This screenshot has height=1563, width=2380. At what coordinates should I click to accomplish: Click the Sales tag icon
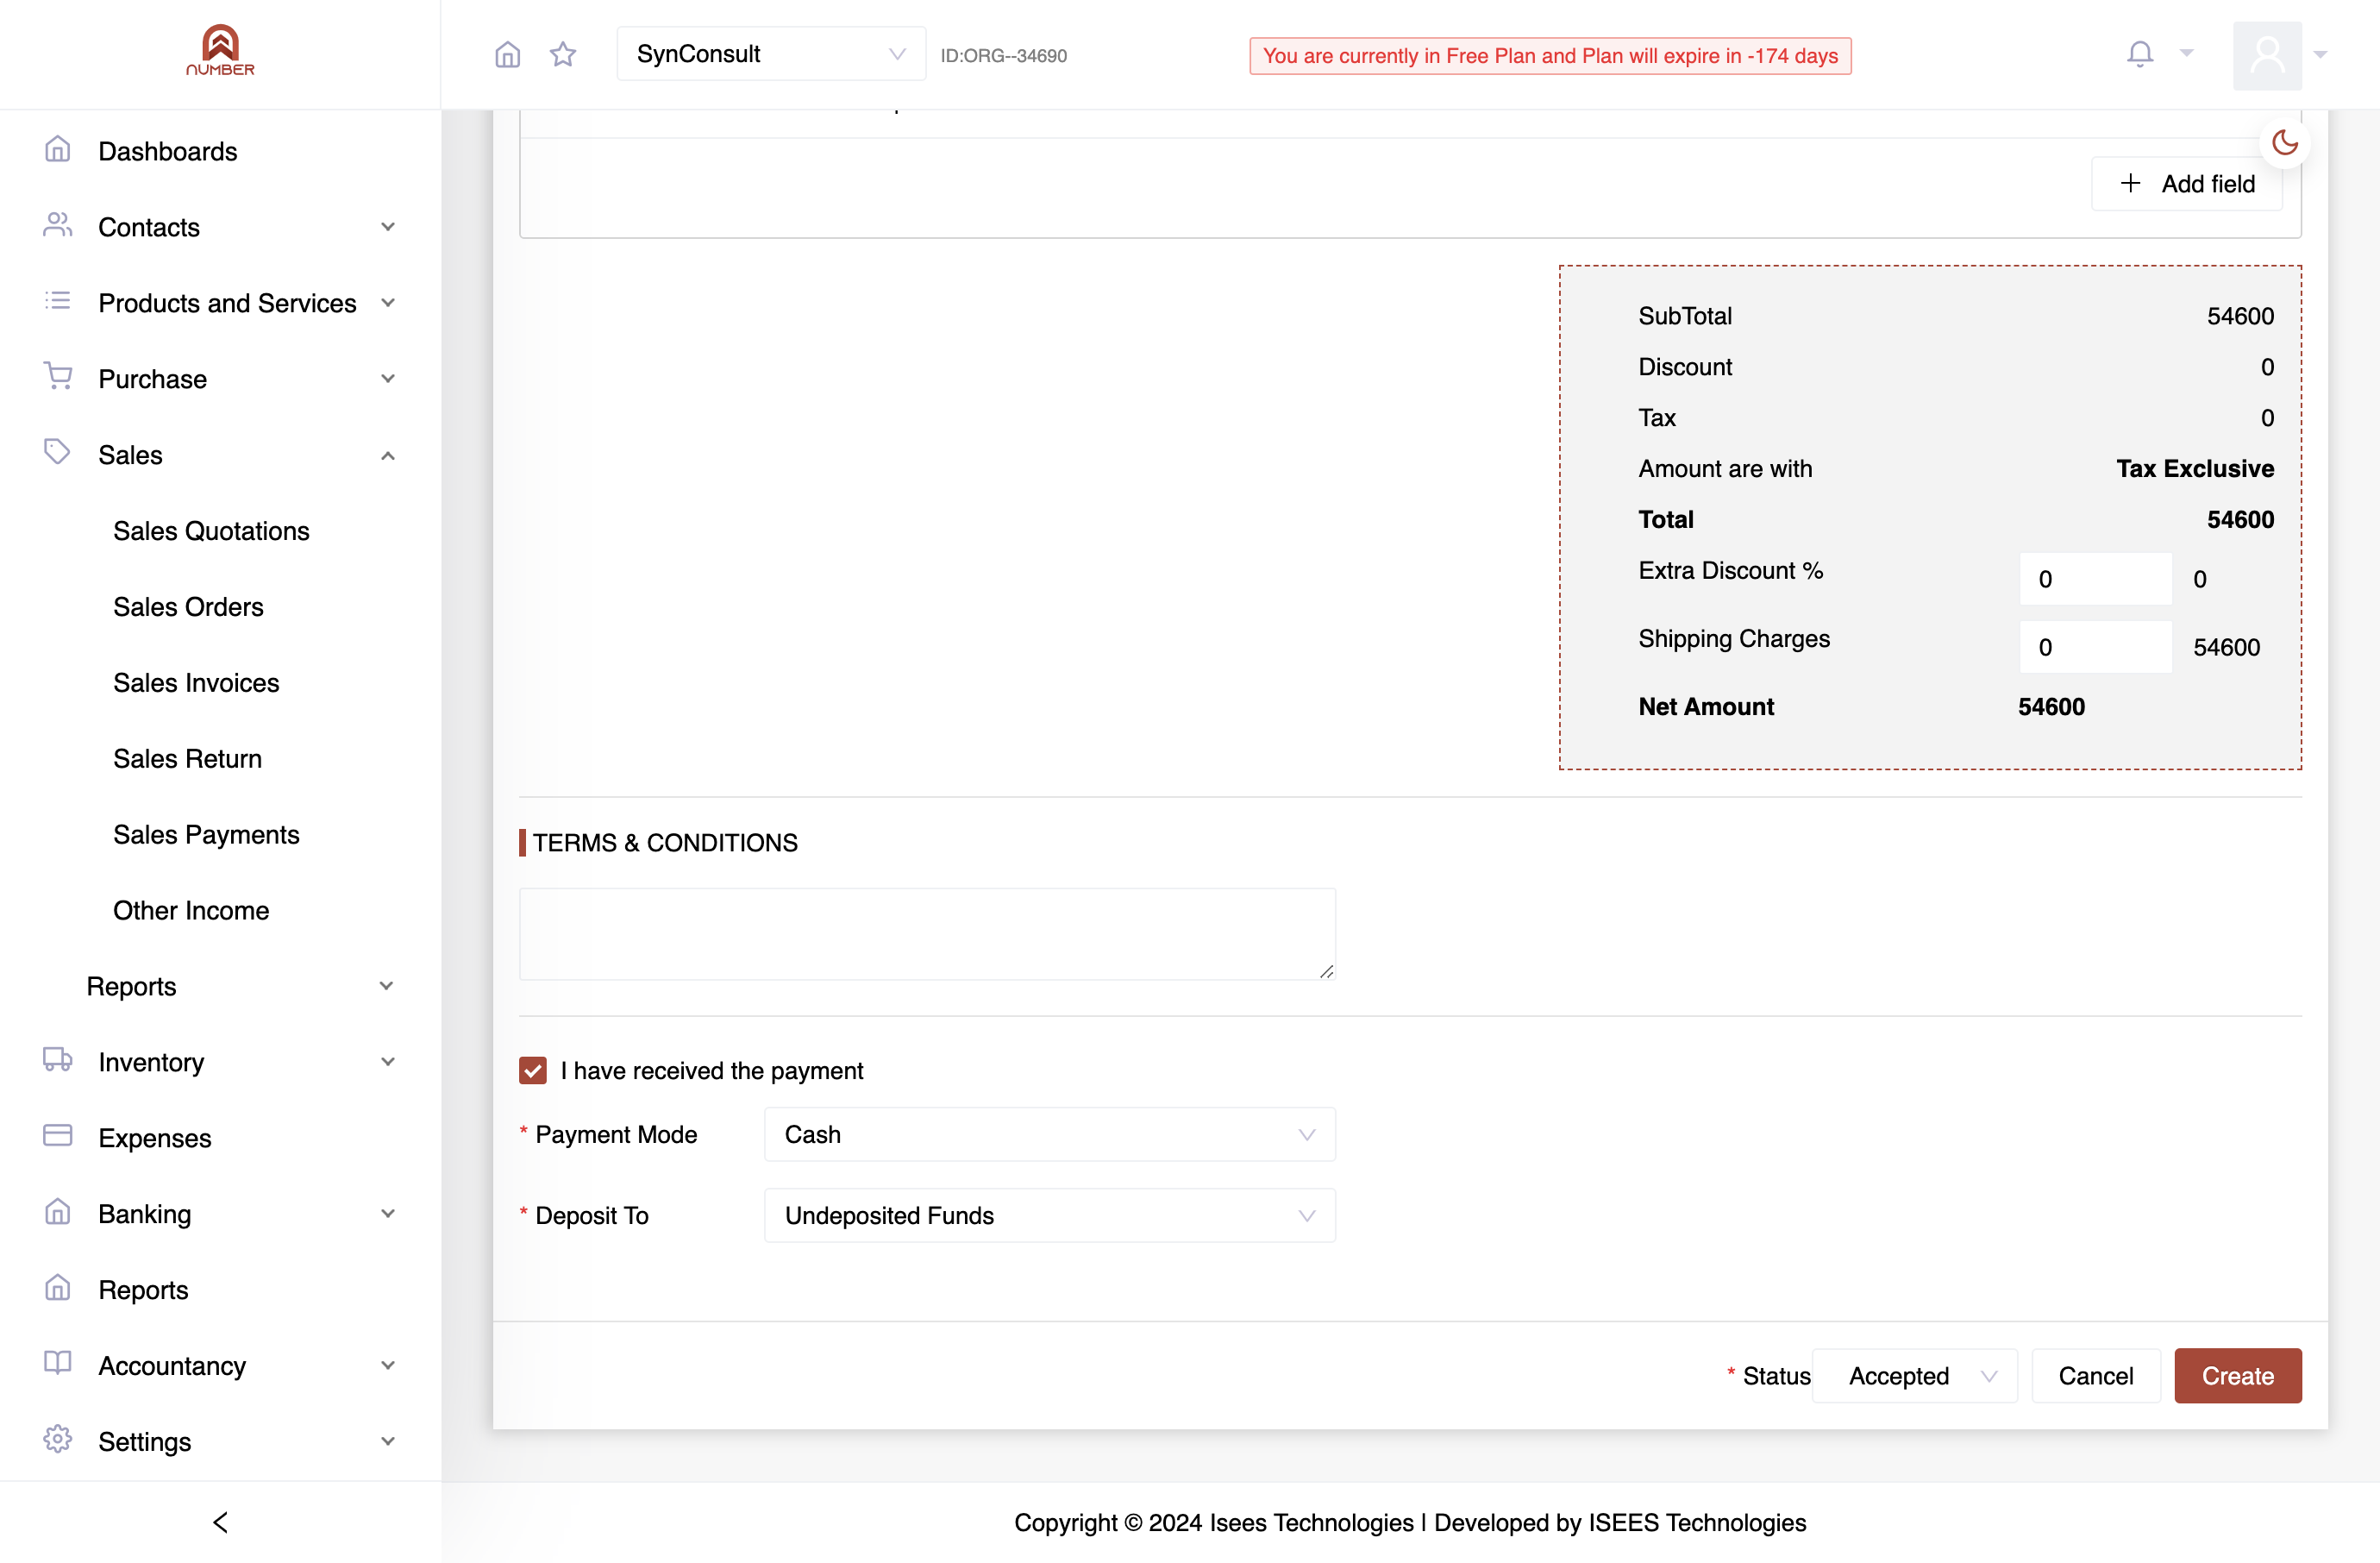point(58,453)
